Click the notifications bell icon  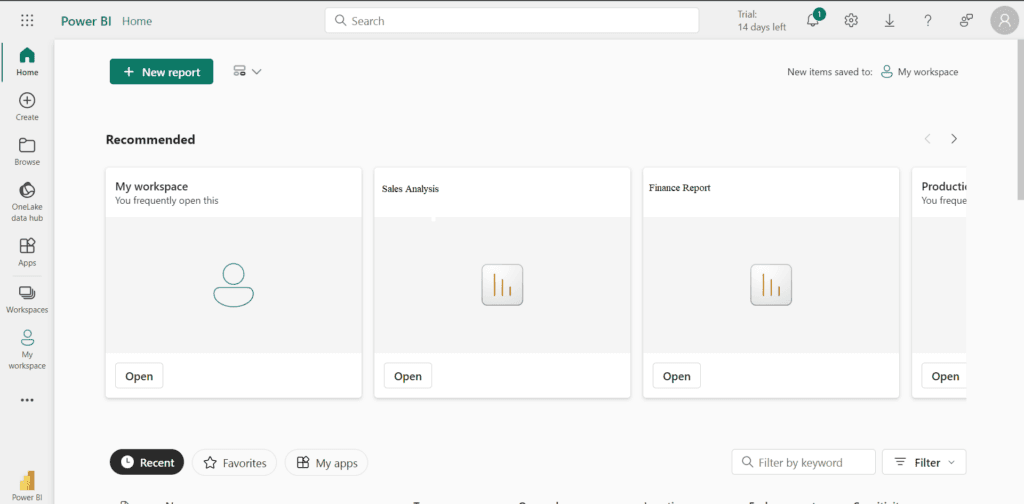click(x=813, y=21)
